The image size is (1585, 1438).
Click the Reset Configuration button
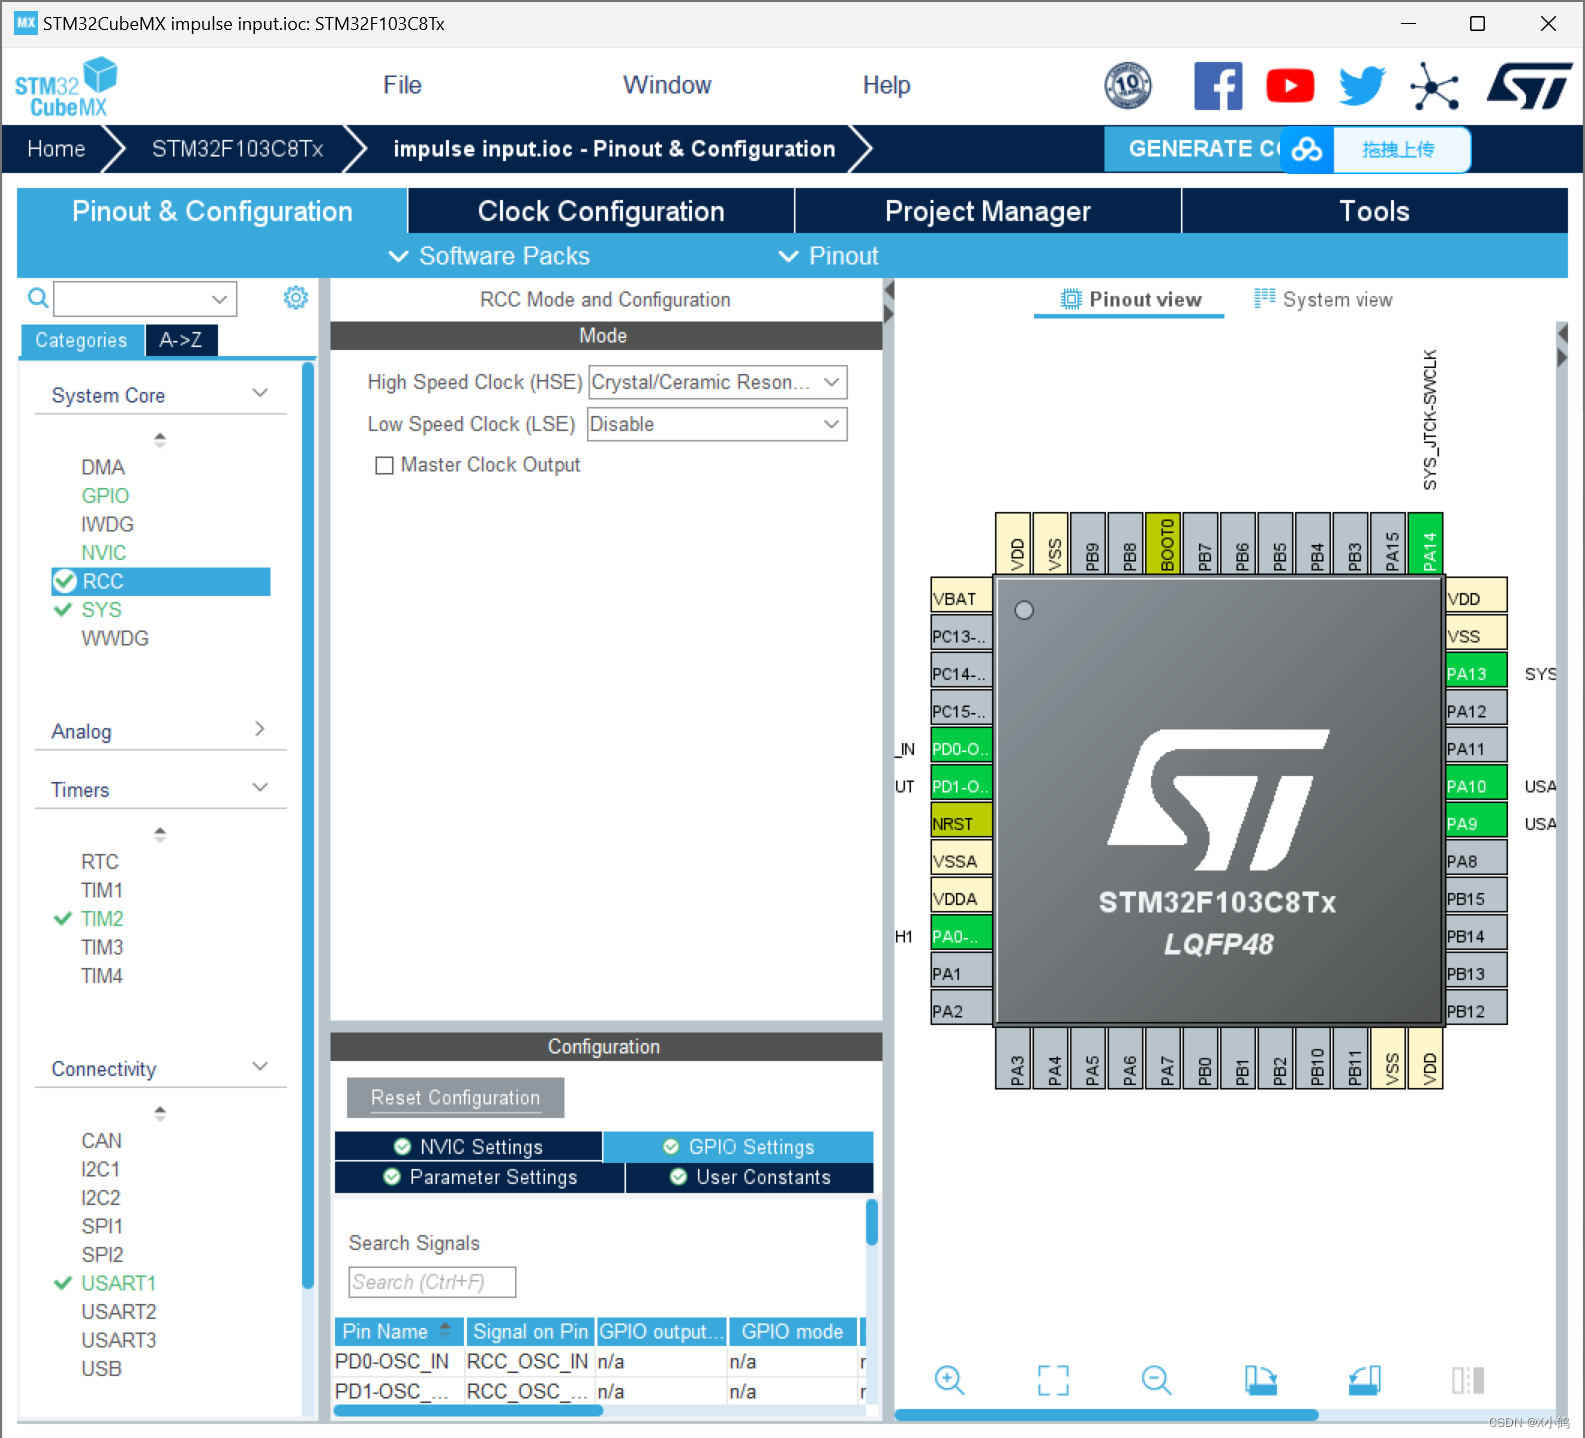(455, 1097)
